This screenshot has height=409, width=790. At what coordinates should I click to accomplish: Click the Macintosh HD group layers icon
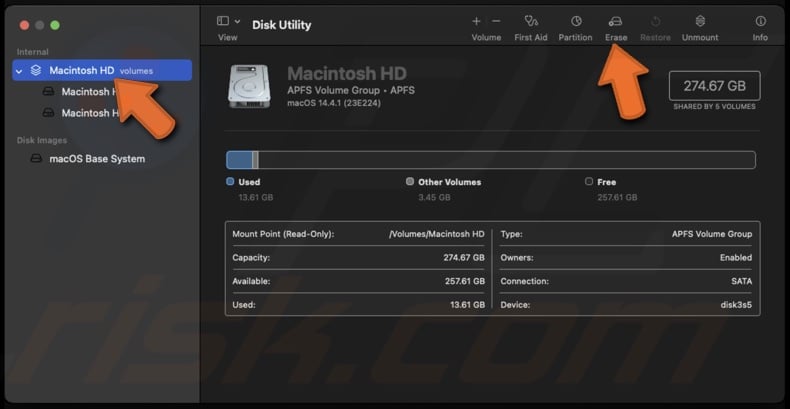36,71
